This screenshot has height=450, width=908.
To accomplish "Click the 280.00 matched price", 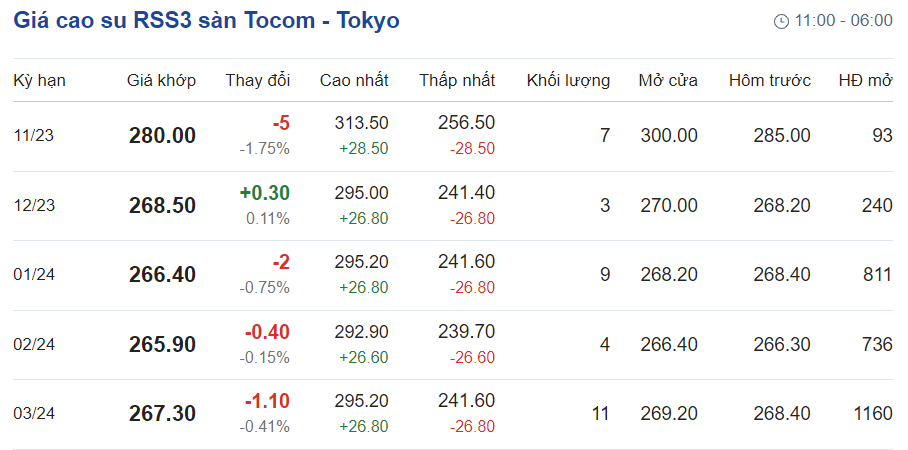I will (162, 135).
